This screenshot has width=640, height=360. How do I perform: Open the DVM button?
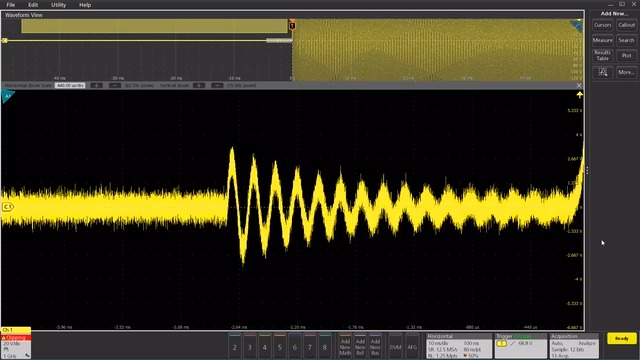tap(396, 347)
